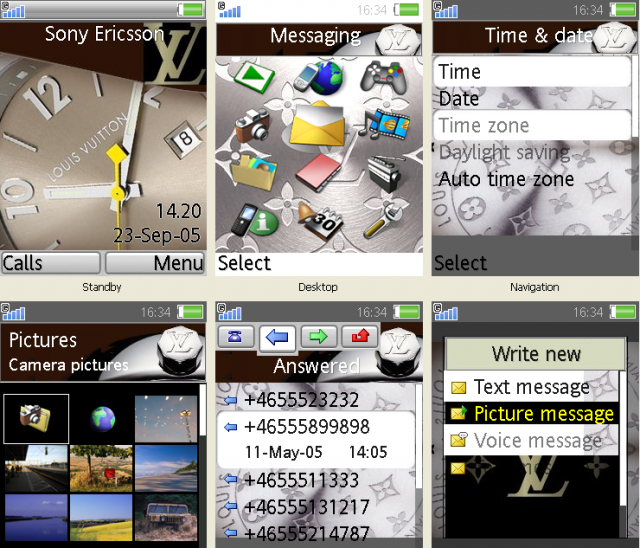
Task: Click the envelope icon below Voice message
Action: point(458,468)
